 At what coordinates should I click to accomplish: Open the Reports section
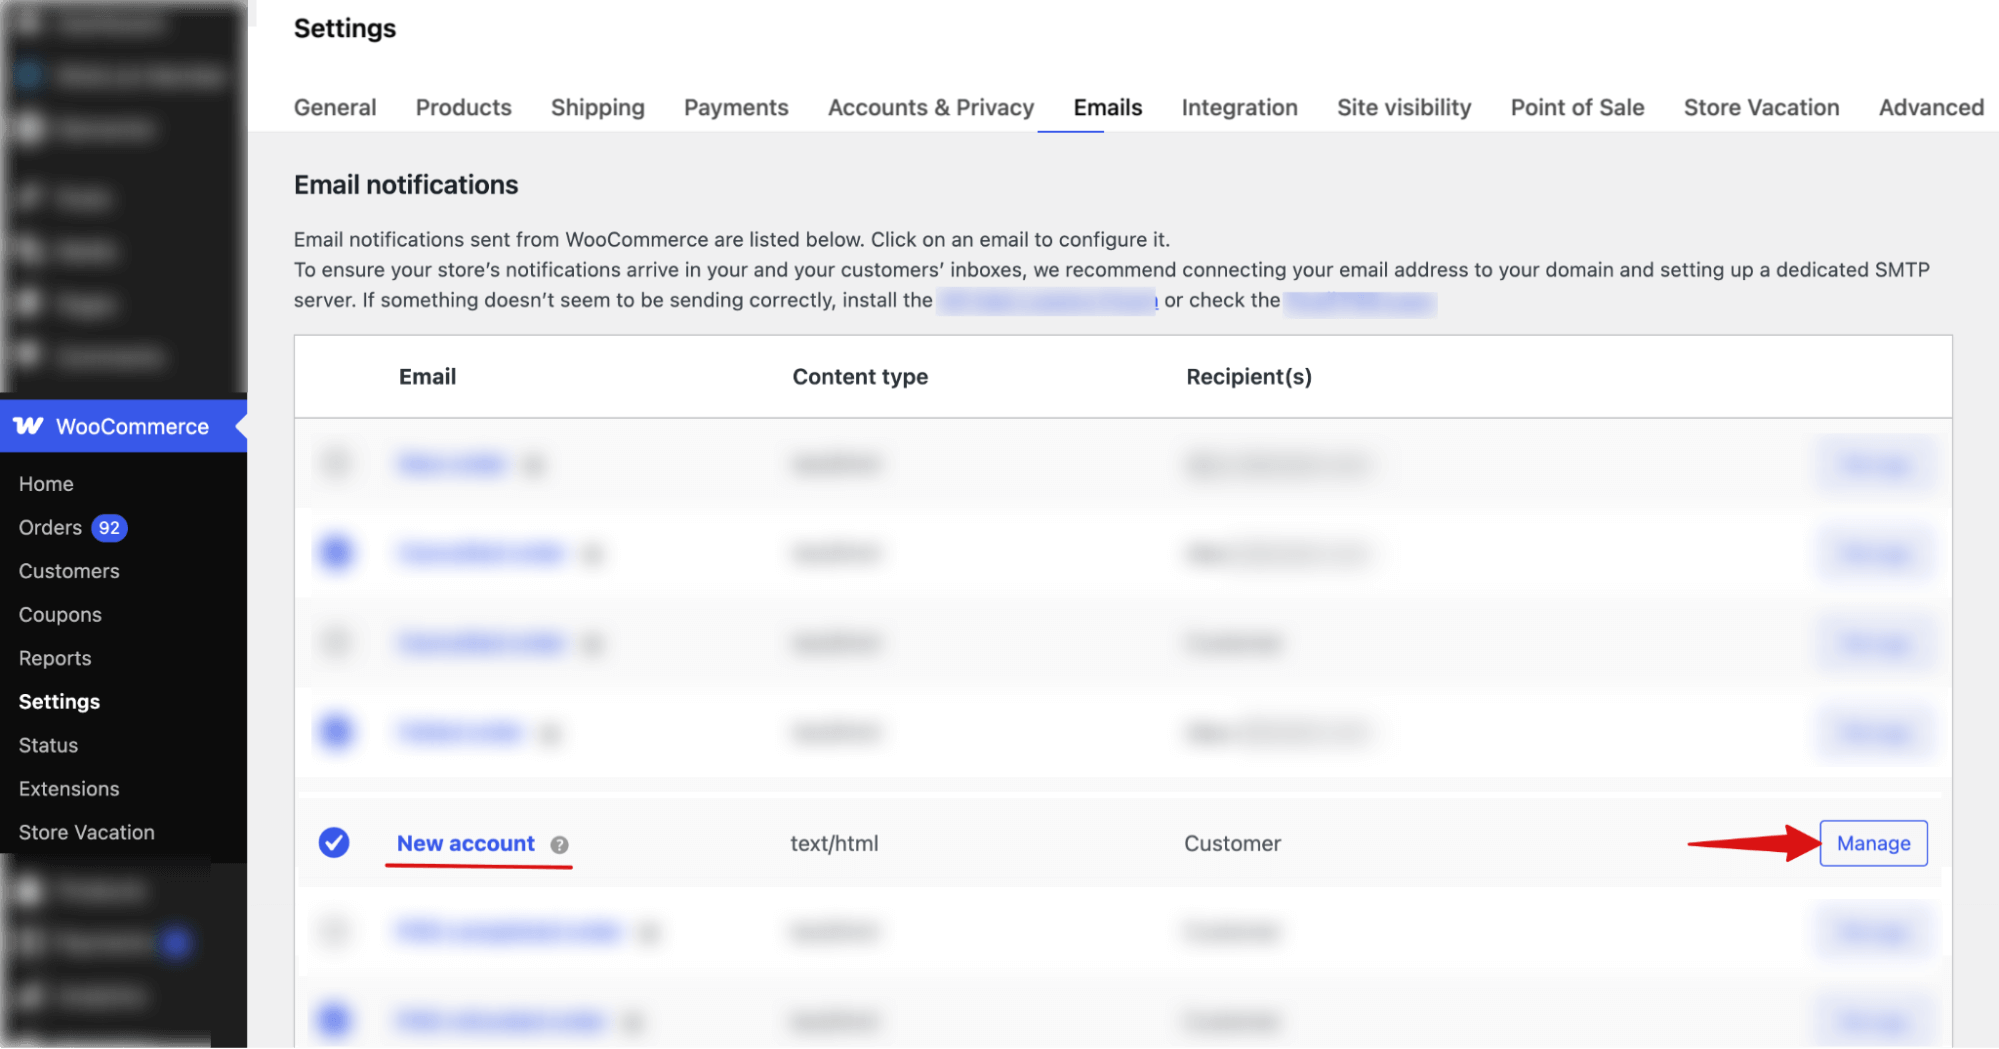[55, 658]
